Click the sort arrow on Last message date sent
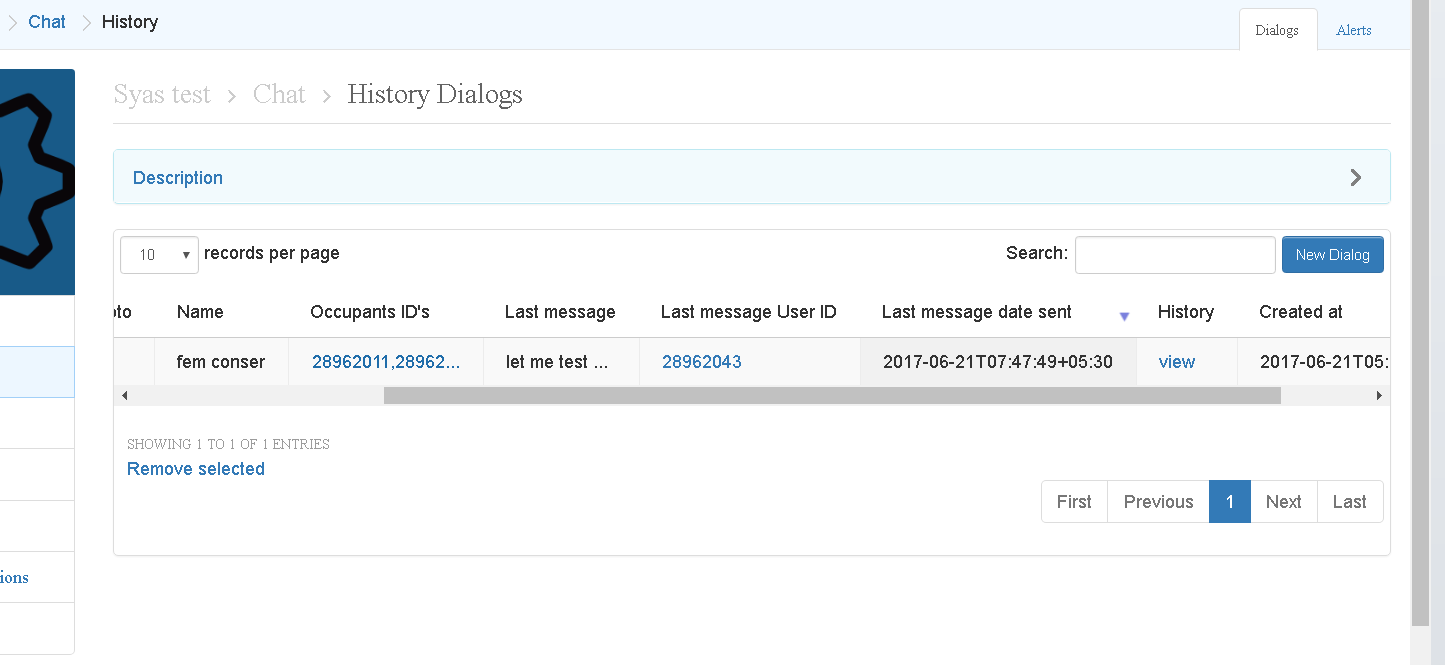Image resolution: width=1445 pixels, height=665 pixels. click(1124, 315)
